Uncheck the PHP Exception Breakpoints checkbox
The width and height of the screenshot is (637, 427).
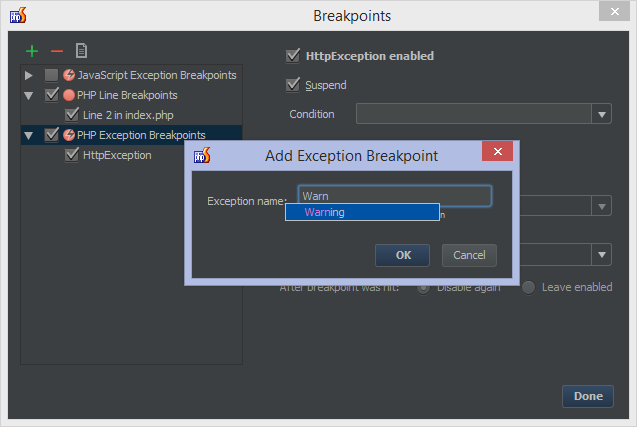[52, 135]
